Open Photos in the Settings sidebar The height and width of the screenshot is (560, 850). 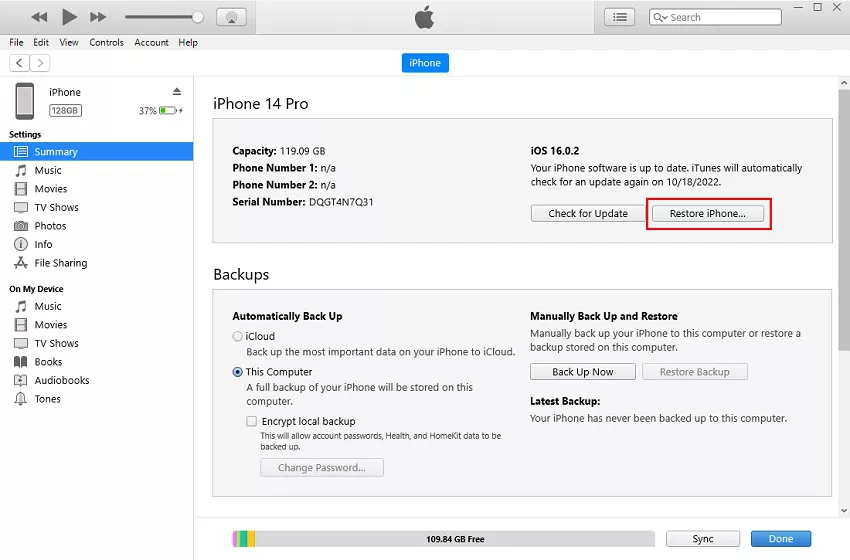[50, 226]
